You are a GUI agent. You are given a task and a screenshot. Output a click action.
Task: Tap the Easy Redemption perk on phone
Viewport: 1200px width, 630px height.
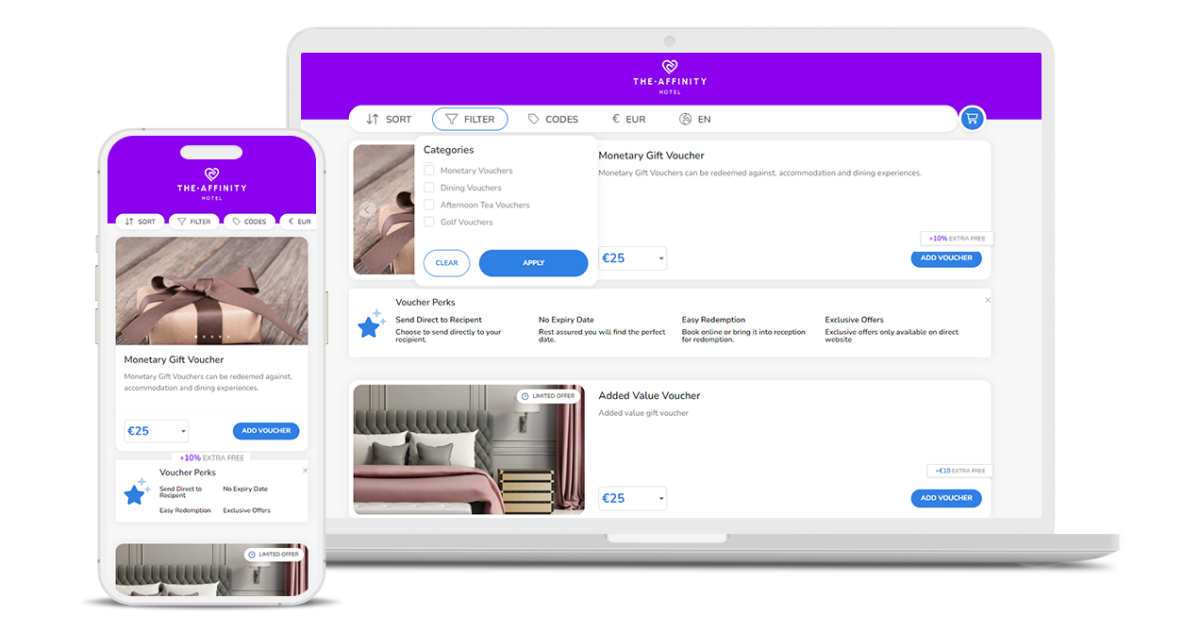(185, 511)
